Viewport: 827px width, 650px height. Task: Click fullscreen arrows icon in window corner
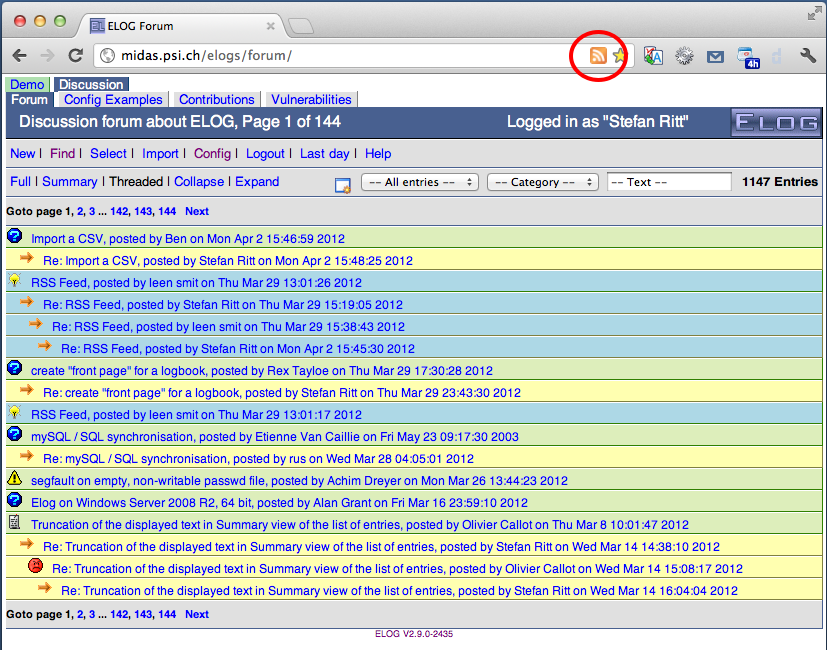[815, 14]
